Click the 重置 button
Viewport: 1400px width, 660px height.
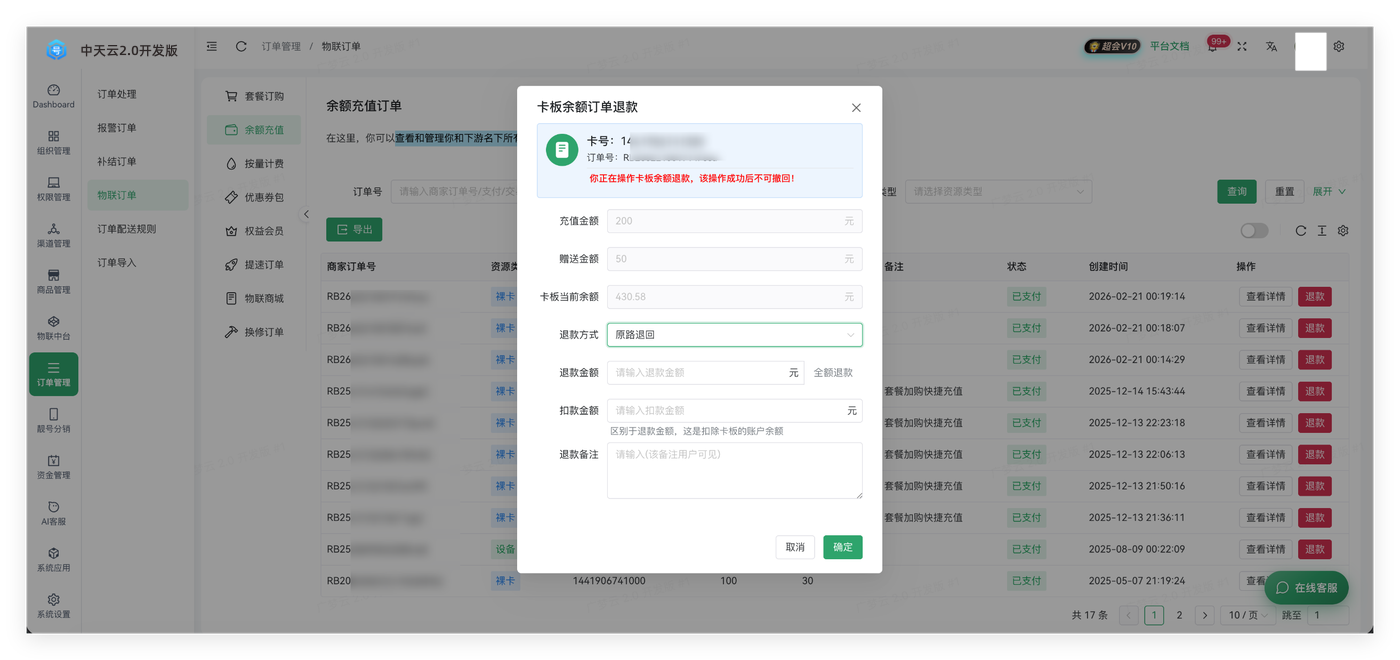pyautogui.click(x=1285, y=191)
